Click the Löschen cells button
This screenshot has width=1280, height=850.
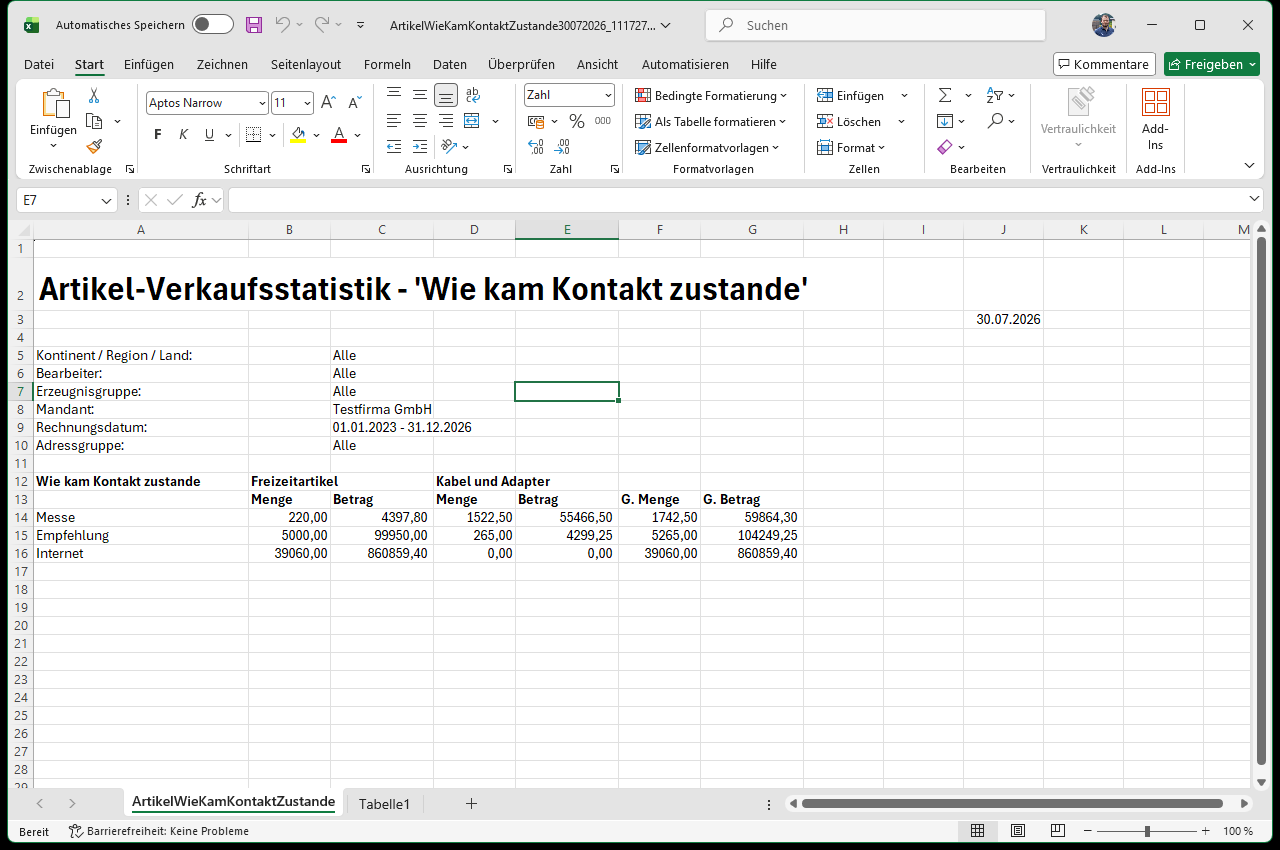tap(850, 121)
